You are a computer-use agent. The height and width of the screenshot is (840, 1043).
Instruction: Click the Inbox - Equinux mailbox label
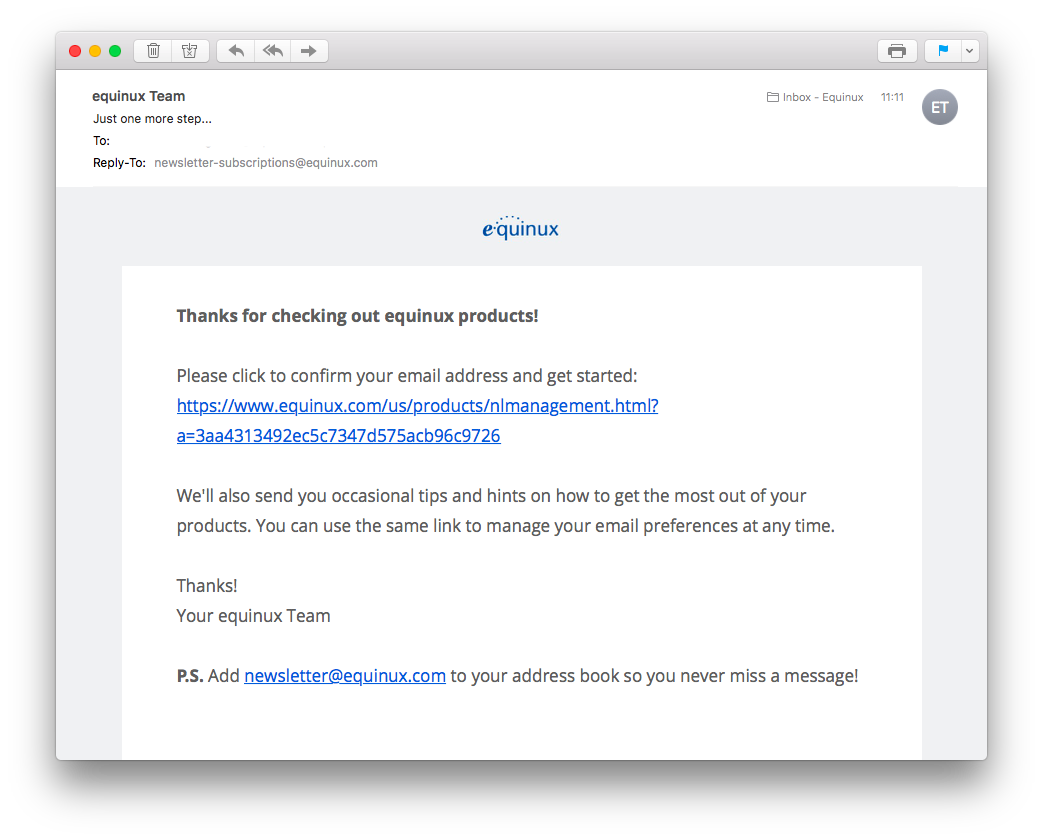815,97
